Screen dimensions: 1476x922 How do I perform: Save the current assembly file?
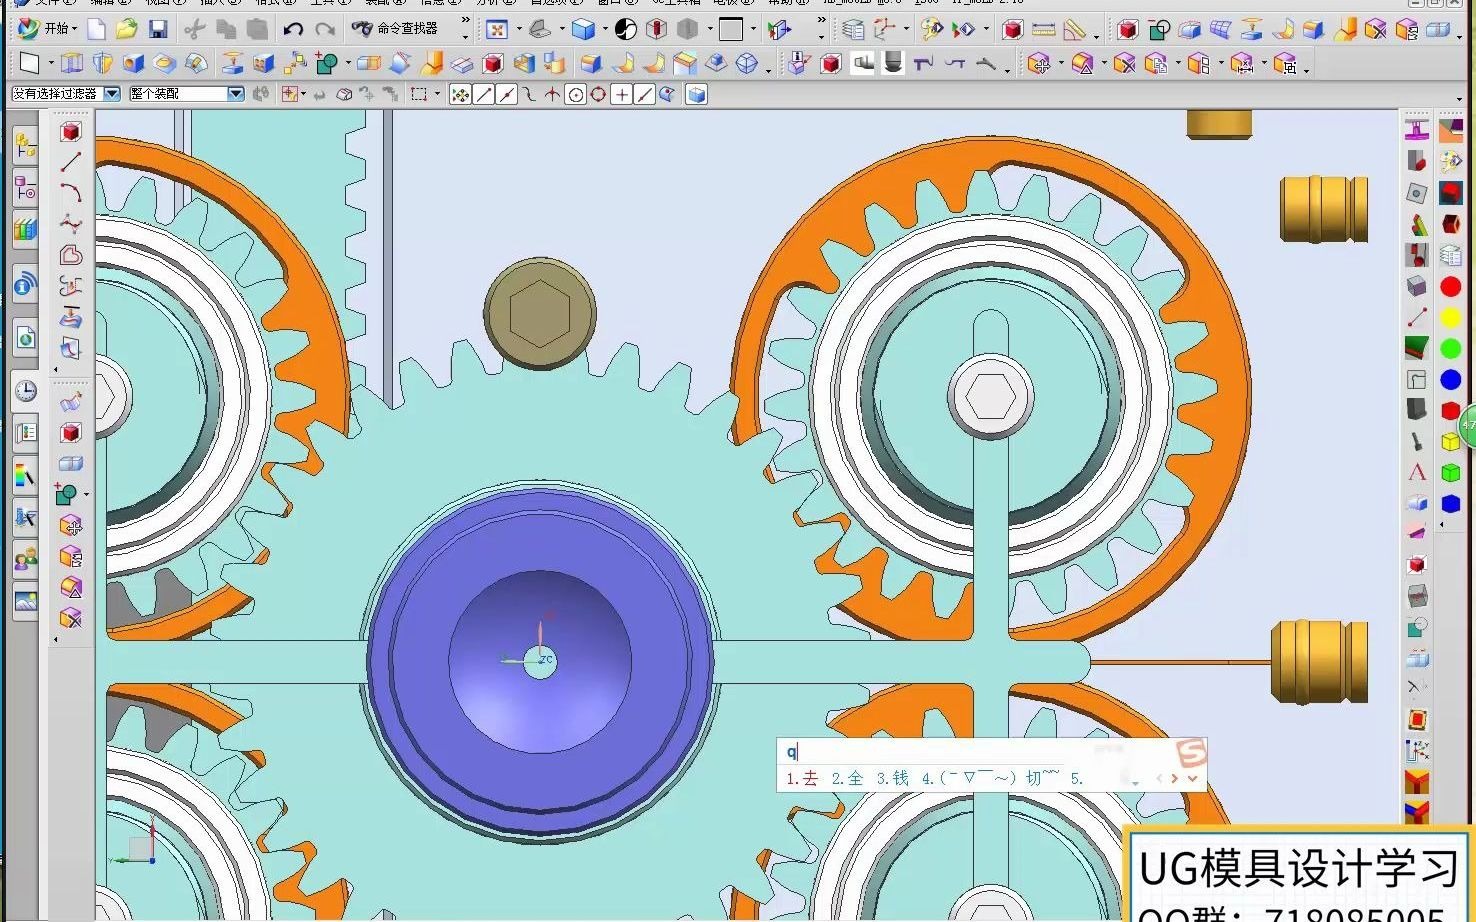pyautogui.click(x=158, y=29)
